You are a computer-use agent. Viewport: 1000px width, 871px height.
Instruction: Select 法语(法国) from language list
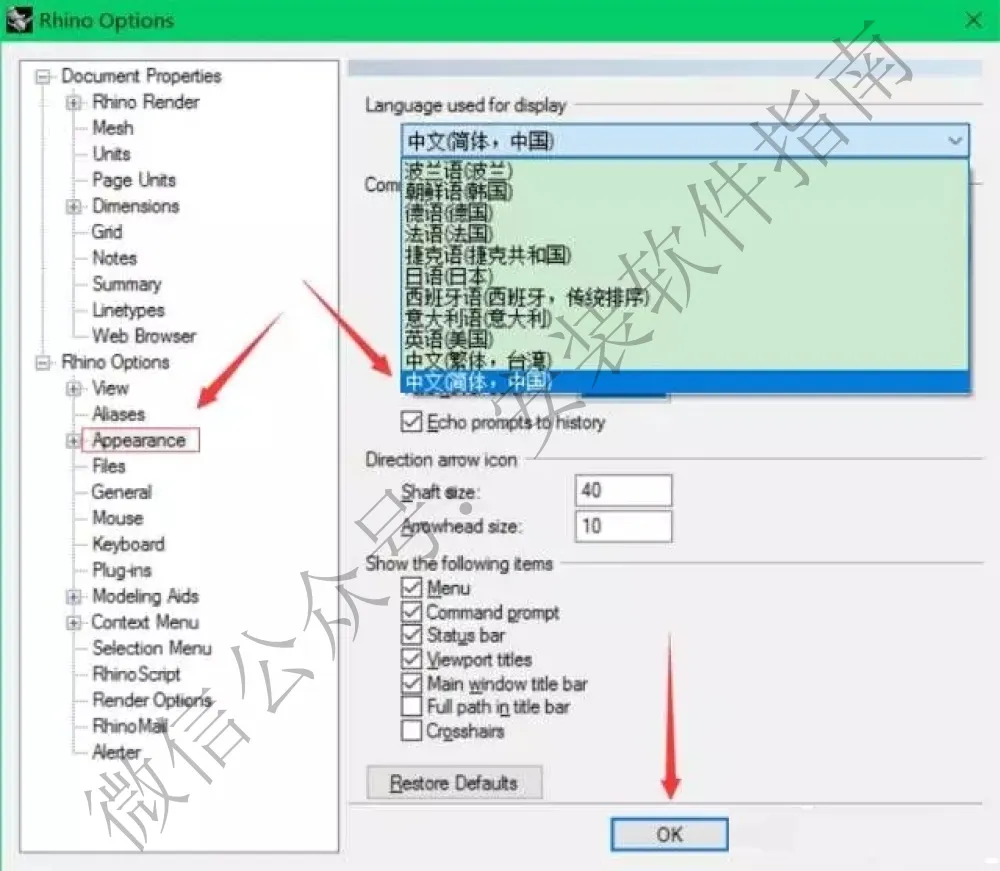point(685,234)
